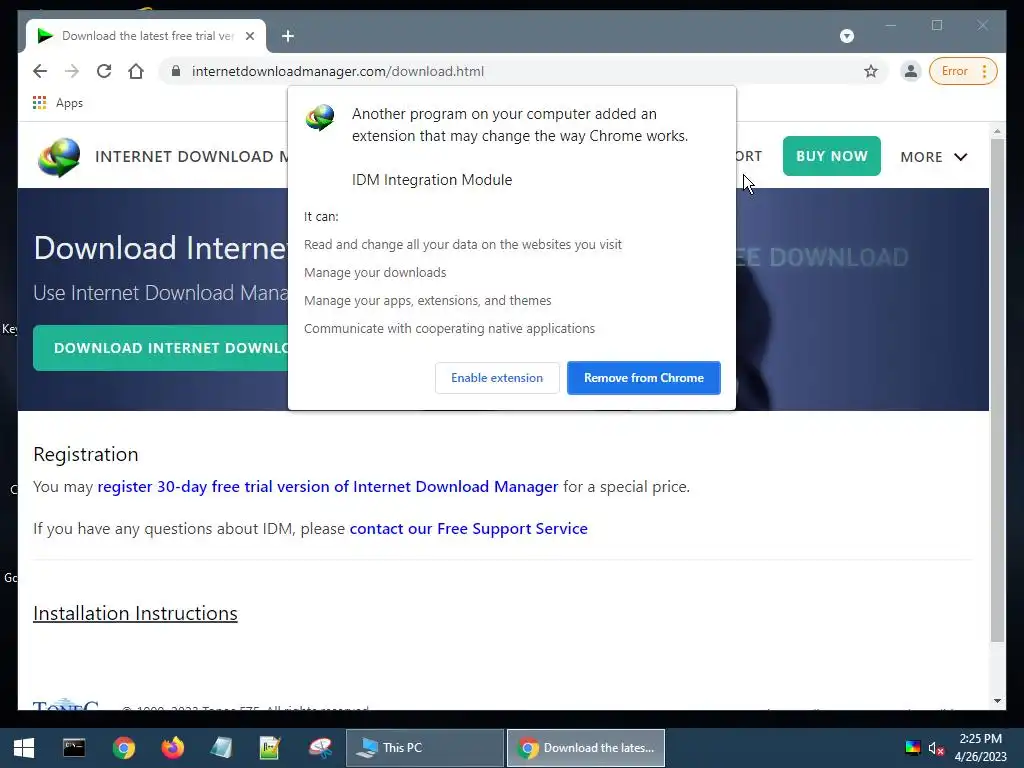1024x768 pixels.
Task: Switch to This PC taskbar window
Action: tap(424, 748)
